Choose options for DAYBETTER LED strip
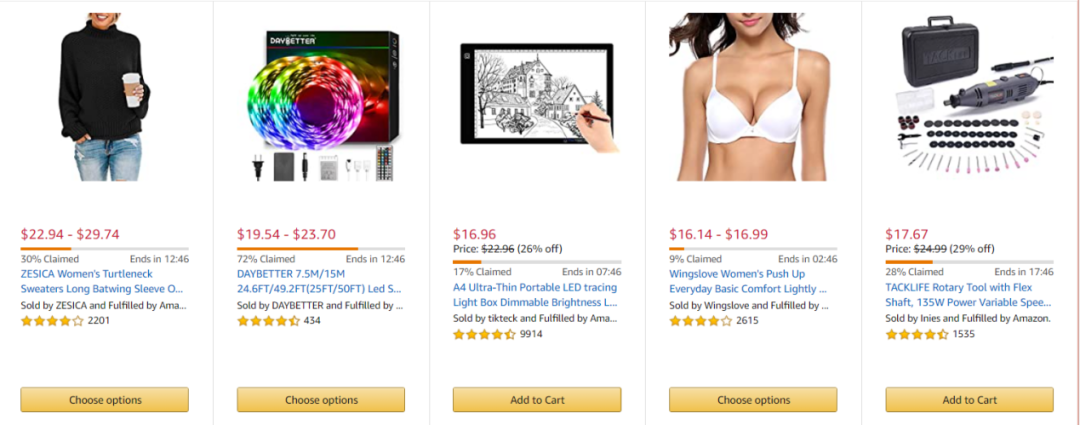Viewport: 1080px width, 425px height. tap(321, 400)
